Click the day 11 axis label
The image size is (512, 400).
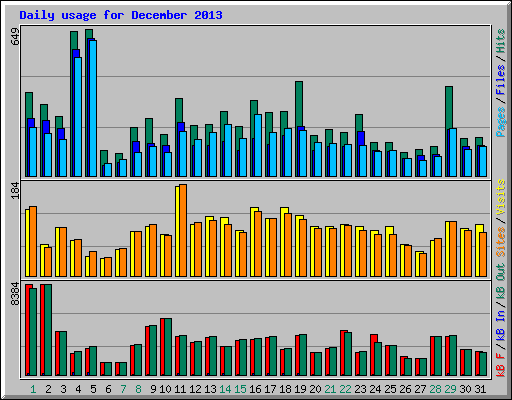point(180,389)
